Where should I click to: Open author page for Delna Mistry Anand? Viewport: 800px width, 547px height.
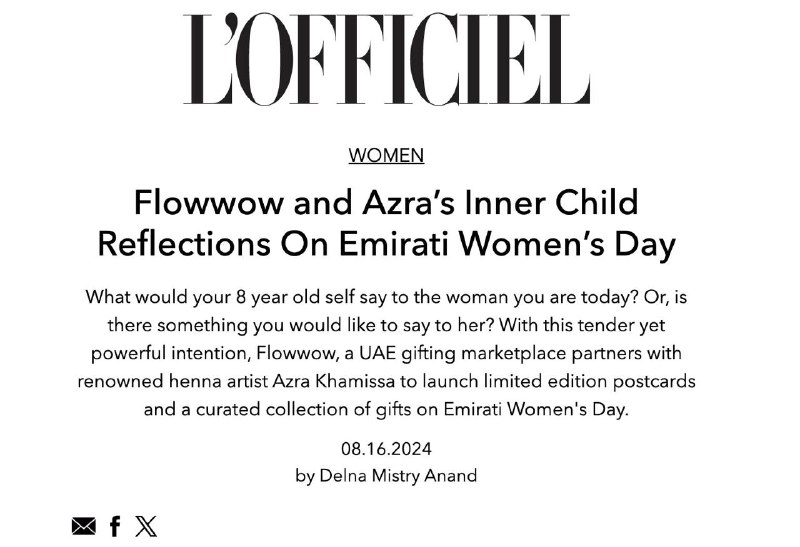pos(398,476)
